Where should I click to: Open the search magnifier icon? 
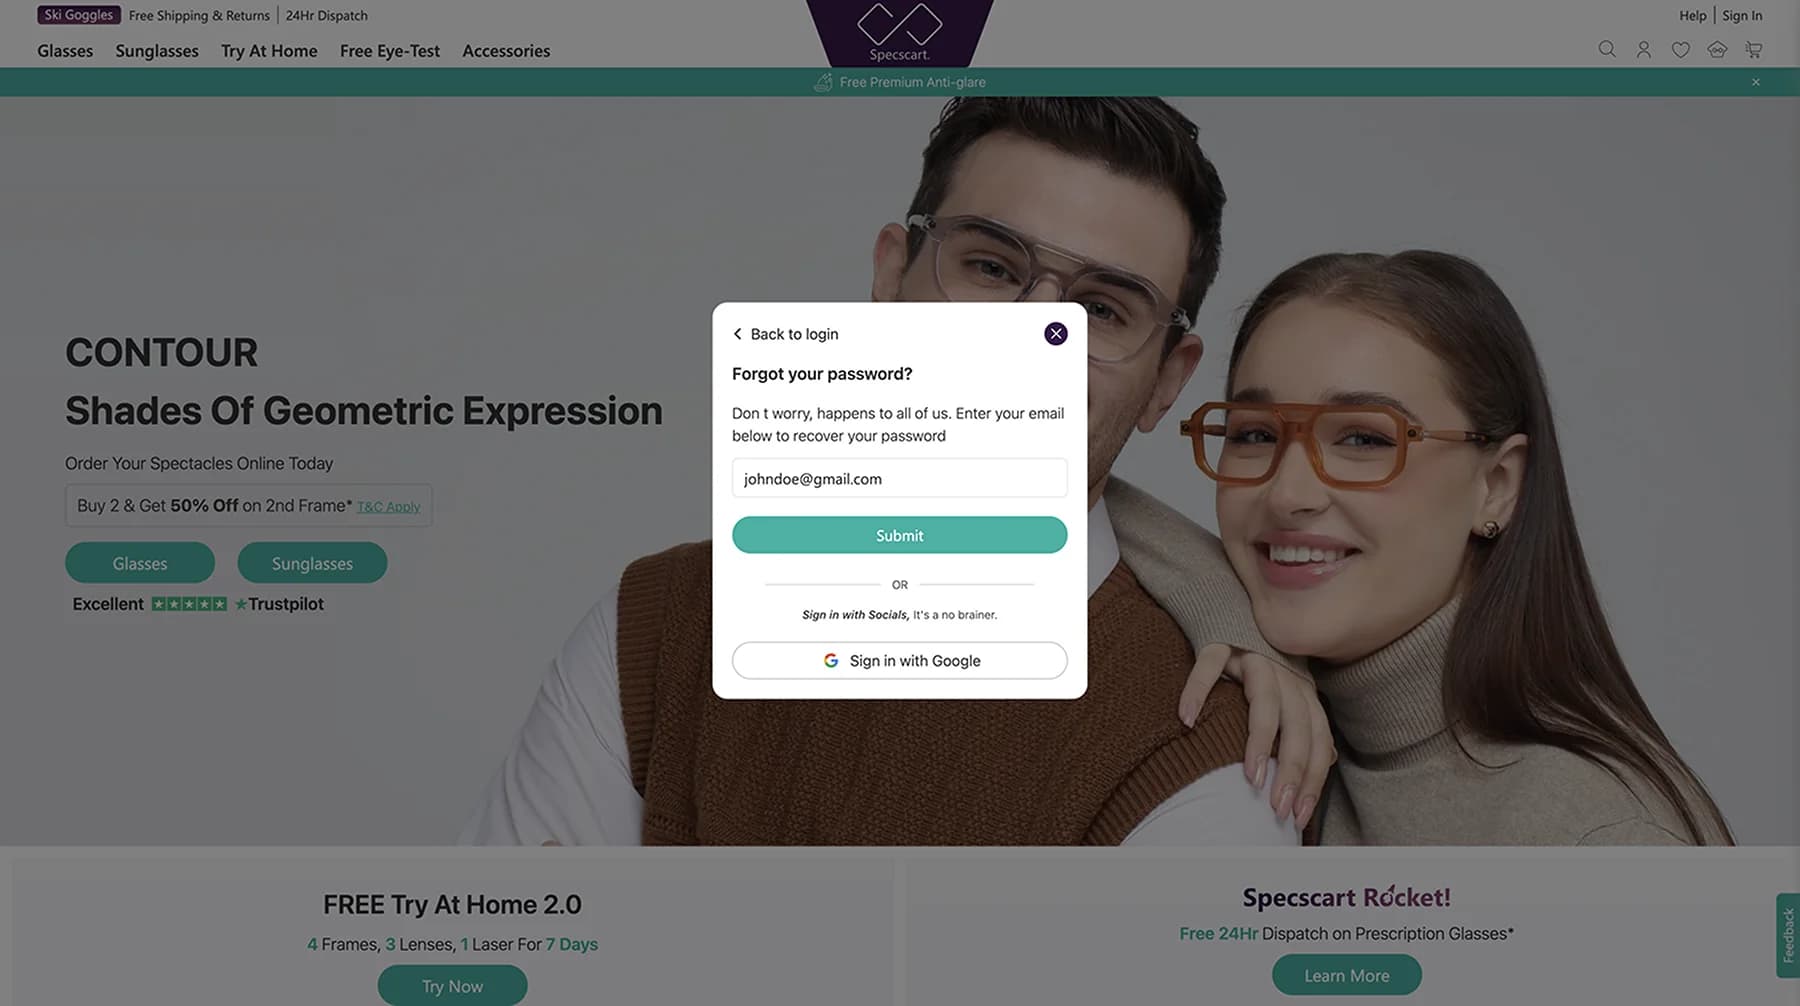(x=1607, y=49)
